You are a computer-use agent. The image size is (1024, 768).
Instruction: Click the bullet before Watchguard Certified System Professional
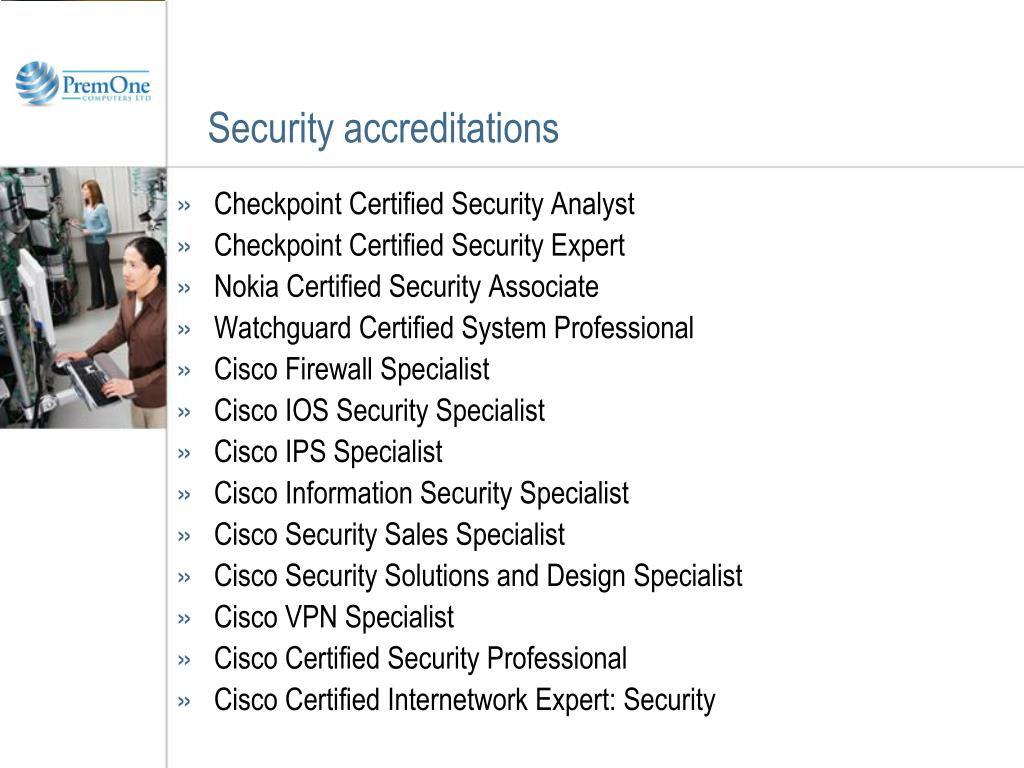(184, 329)
